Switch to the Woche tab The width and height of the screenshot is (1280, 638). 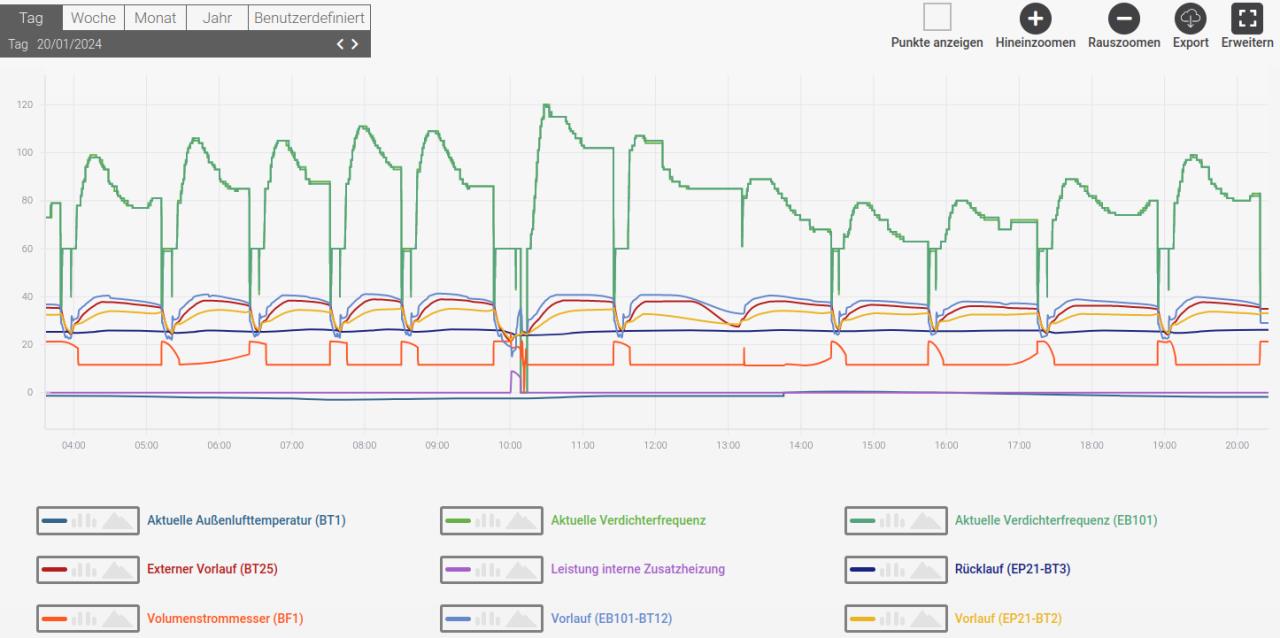(x=93, y=18)
